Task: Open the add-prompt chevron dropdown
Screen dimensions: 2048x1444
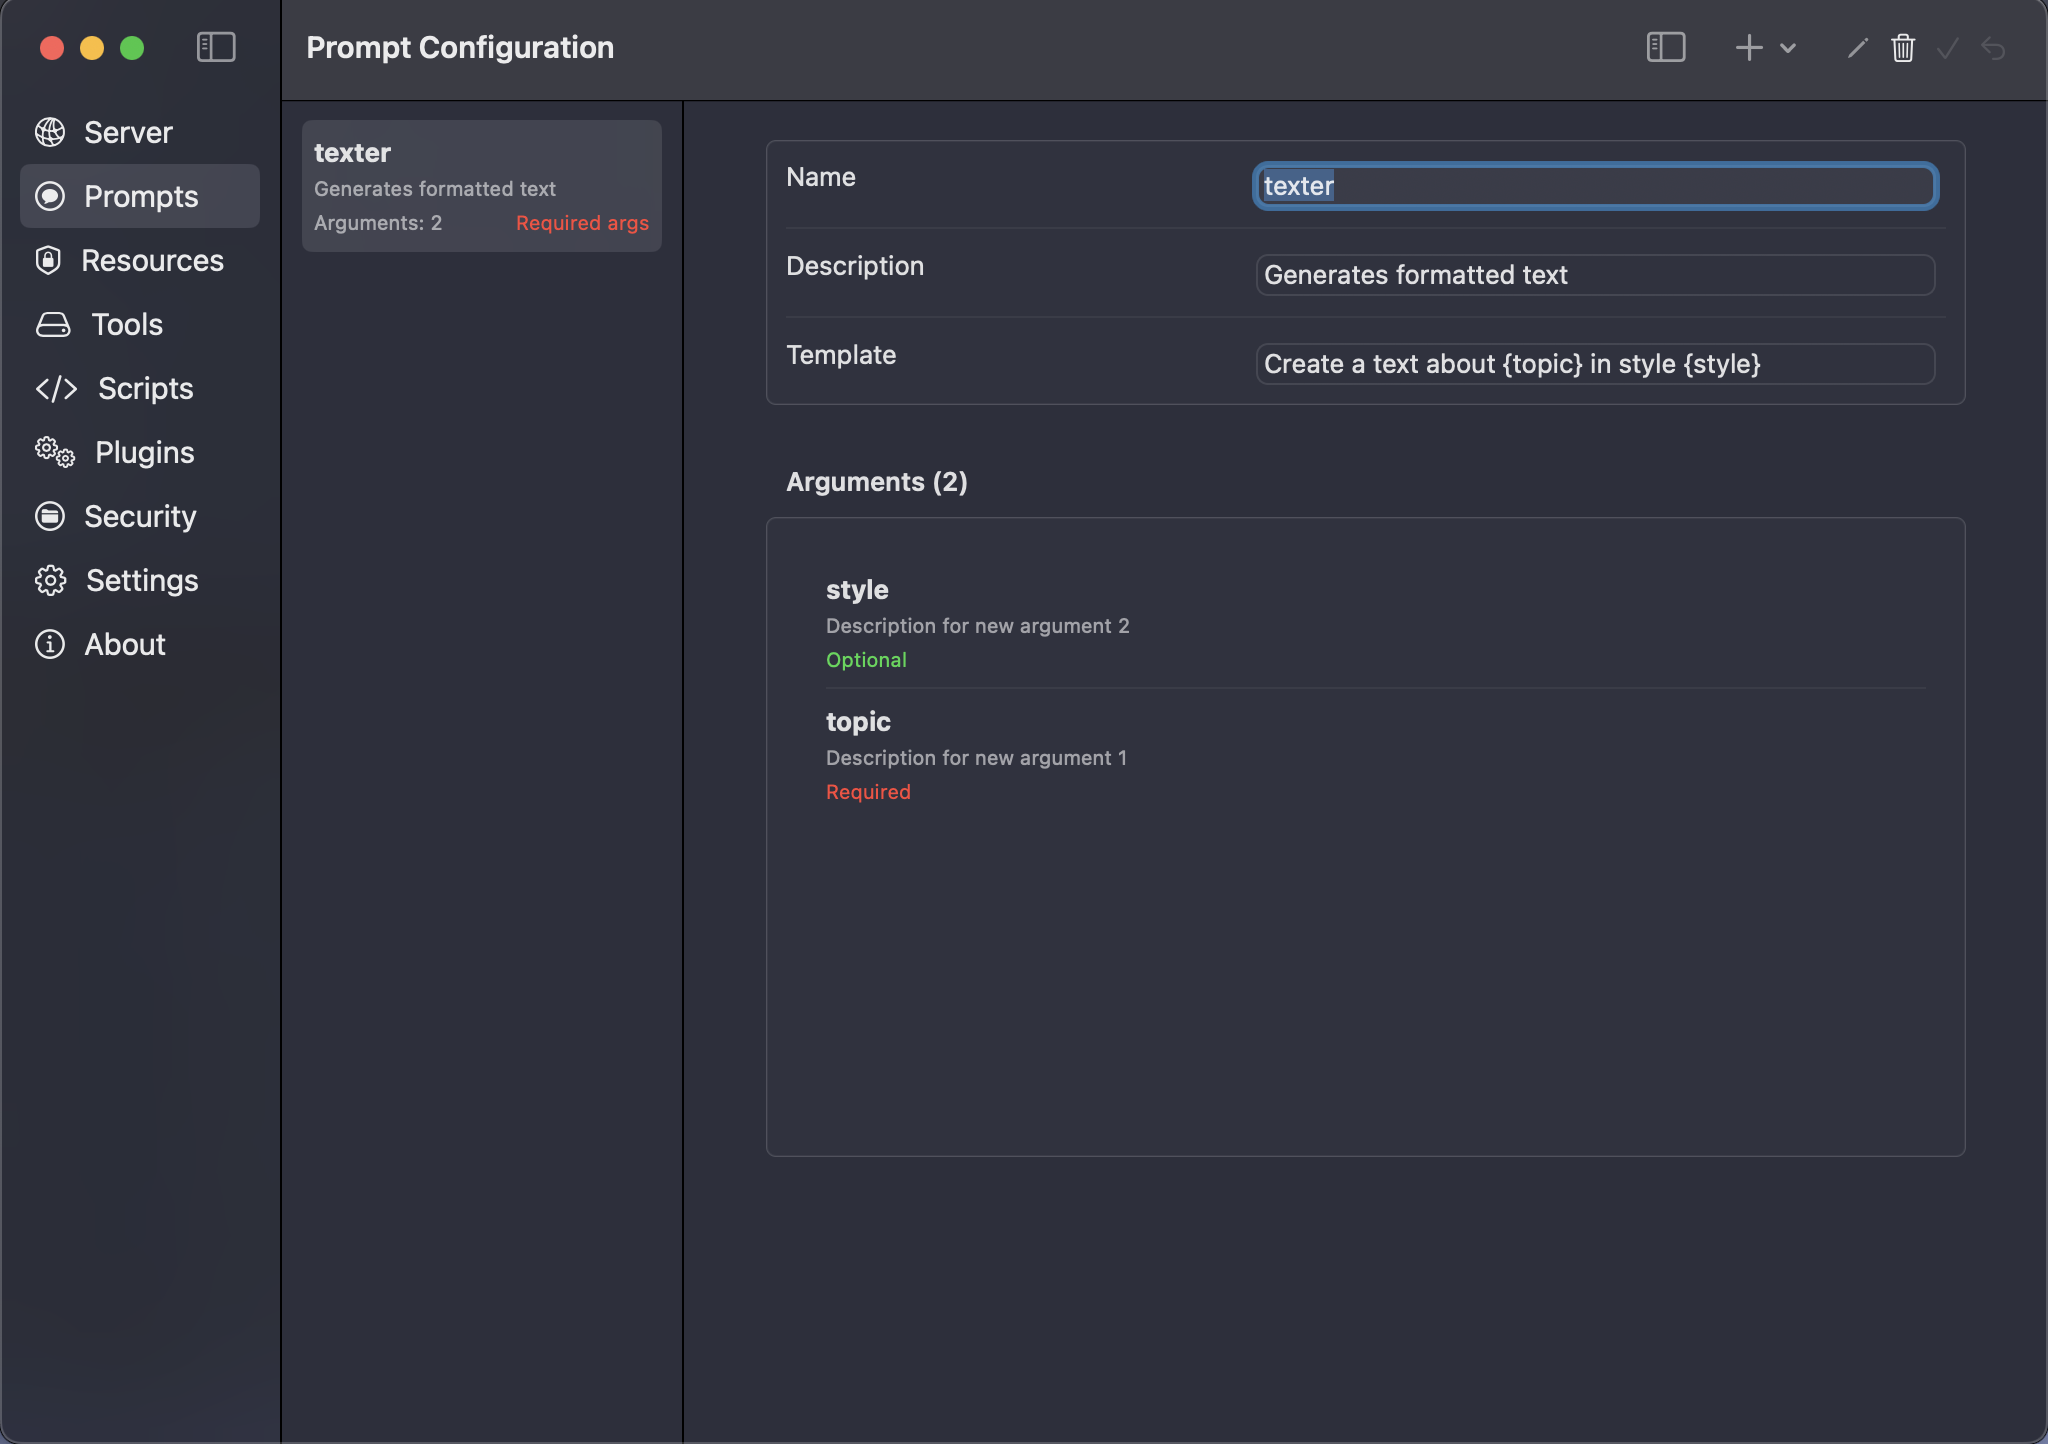Action: click(x=1788, y=48)
